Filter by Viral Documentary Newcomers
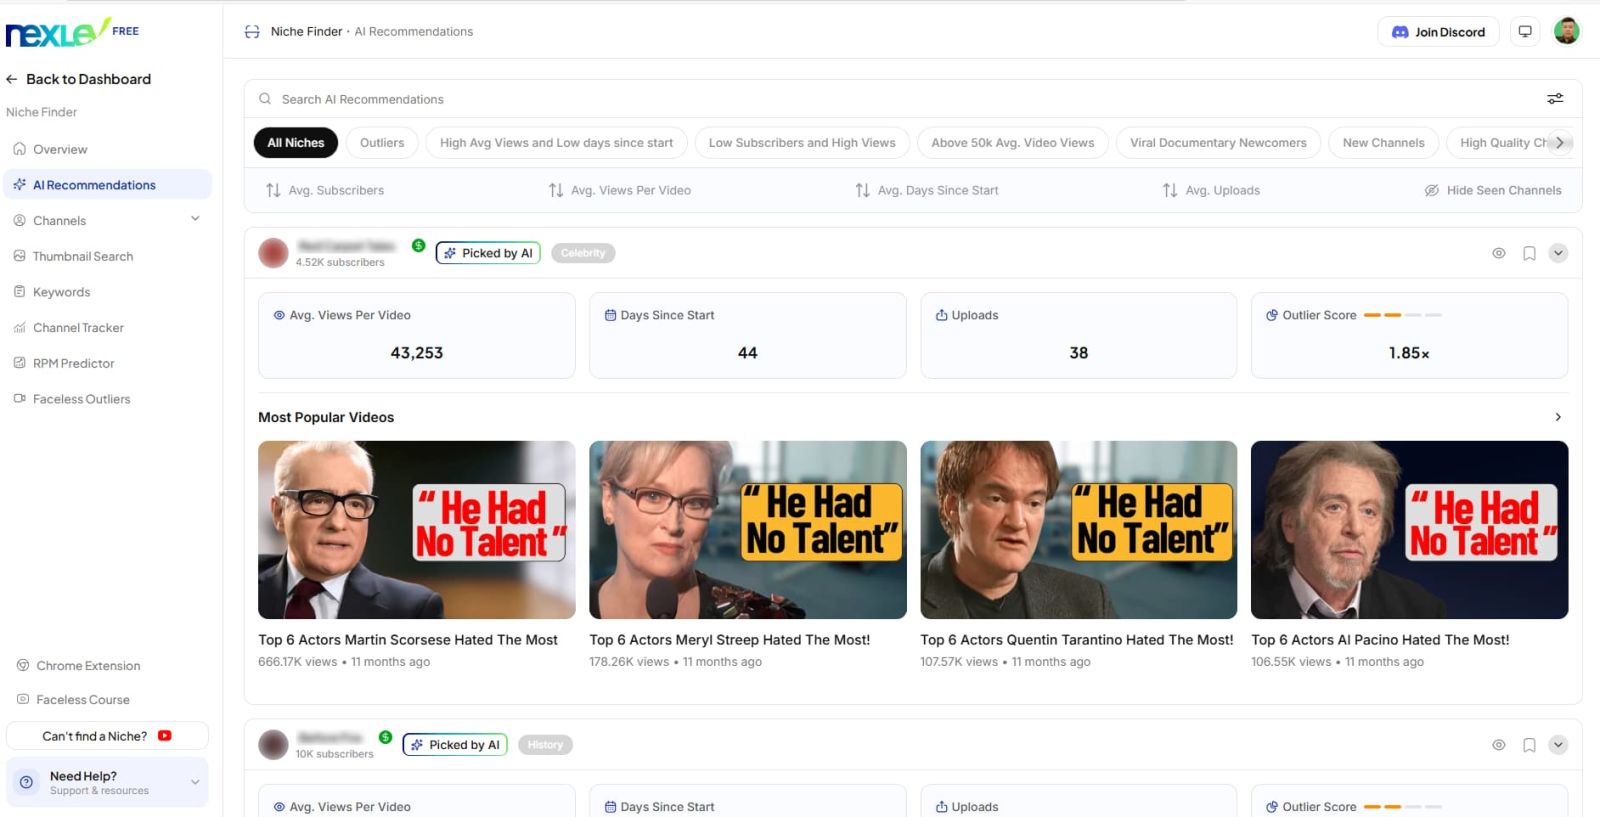The width and height of the screenshot is (1600, 817). (1218, 143)
